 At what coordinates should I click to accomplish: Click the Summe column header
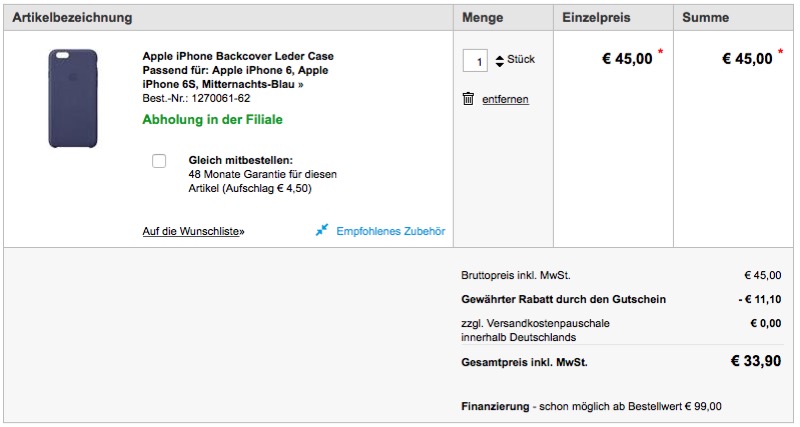(x=705, y=17)
